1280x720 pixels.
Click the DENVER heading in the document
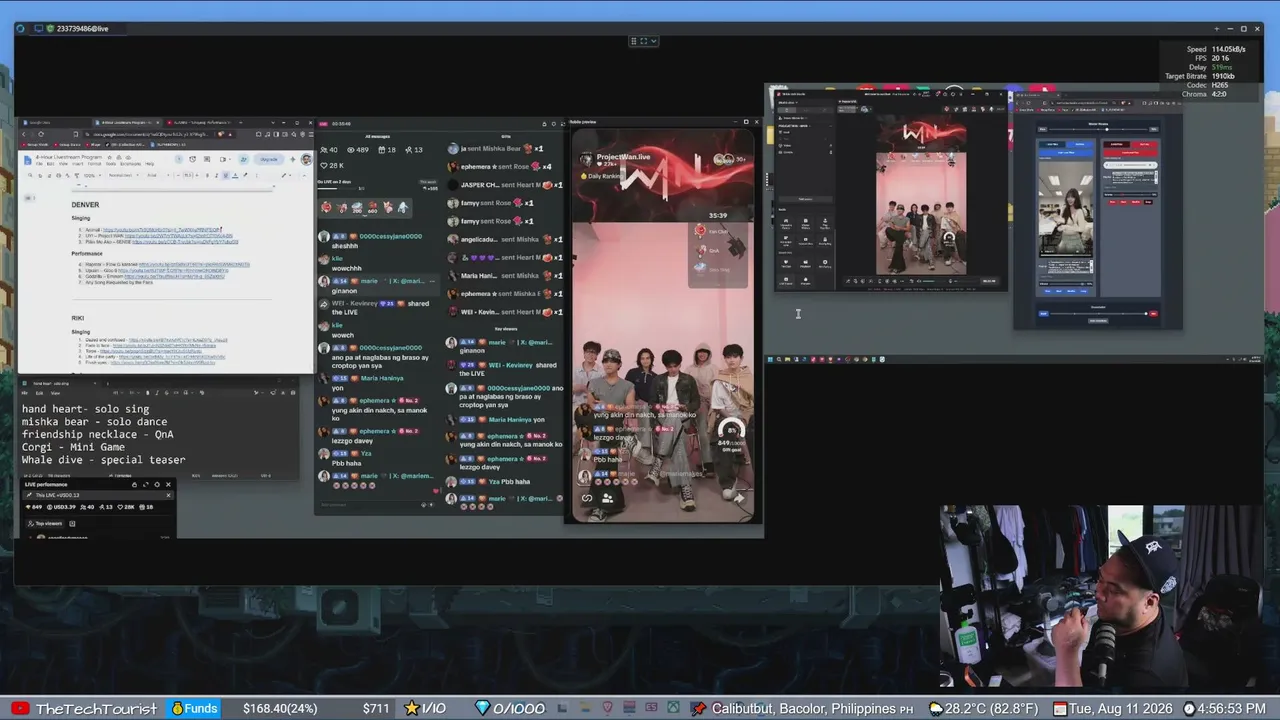(85, 205)
